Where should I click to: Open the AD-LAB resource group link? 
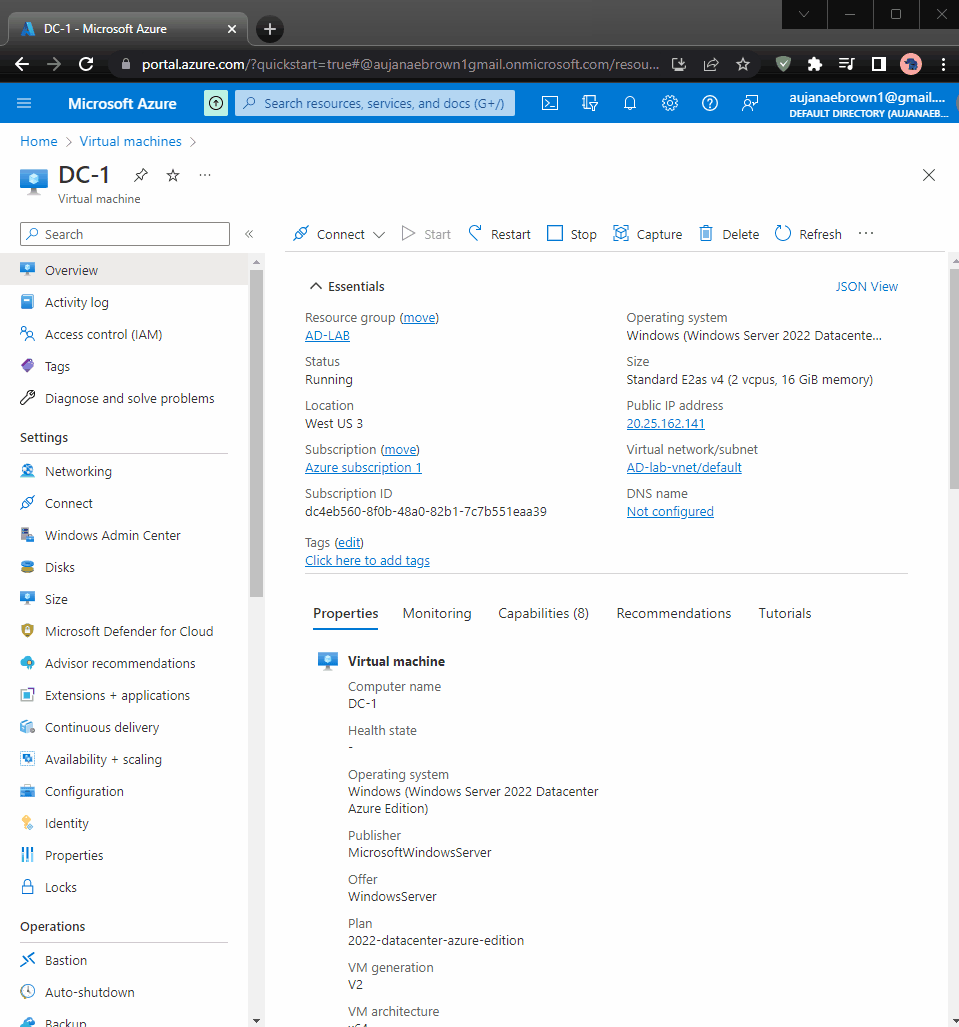[x=327, y=335]
